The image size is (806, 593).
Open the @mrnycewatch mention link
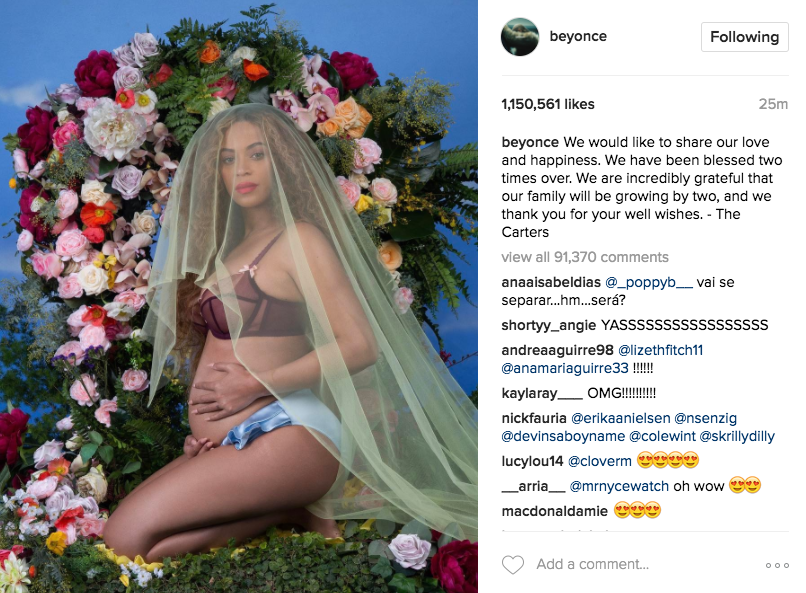(x=619, y=486)
